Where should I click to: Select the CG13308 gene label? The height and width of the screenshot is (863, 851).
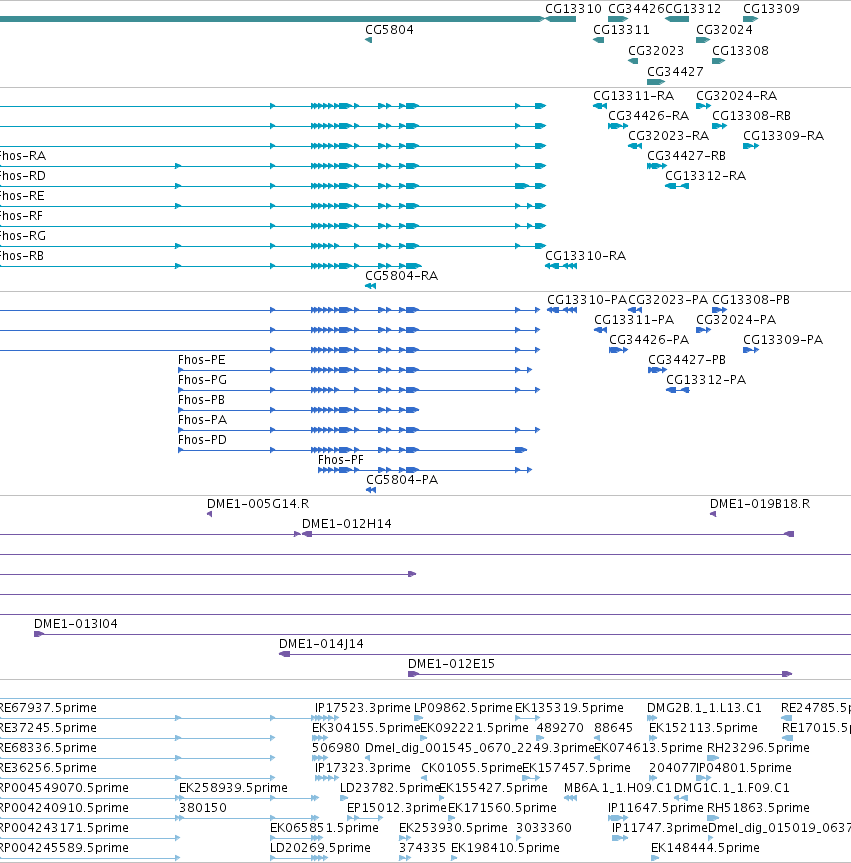740,51
